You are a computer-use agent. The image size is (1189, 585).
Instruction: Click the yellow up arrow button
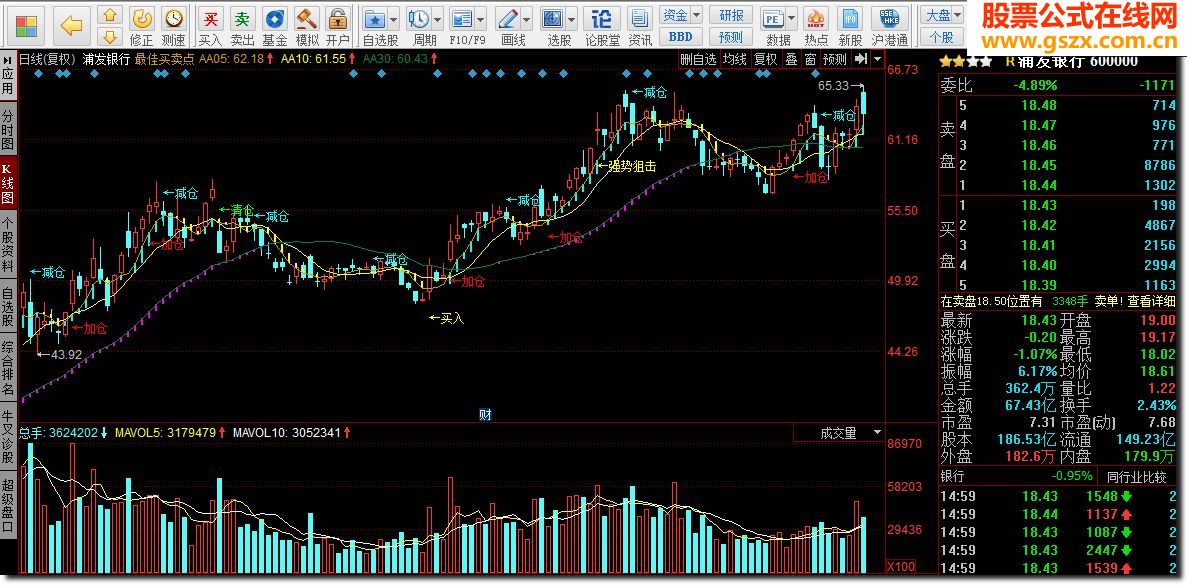(x=110, y=15)
